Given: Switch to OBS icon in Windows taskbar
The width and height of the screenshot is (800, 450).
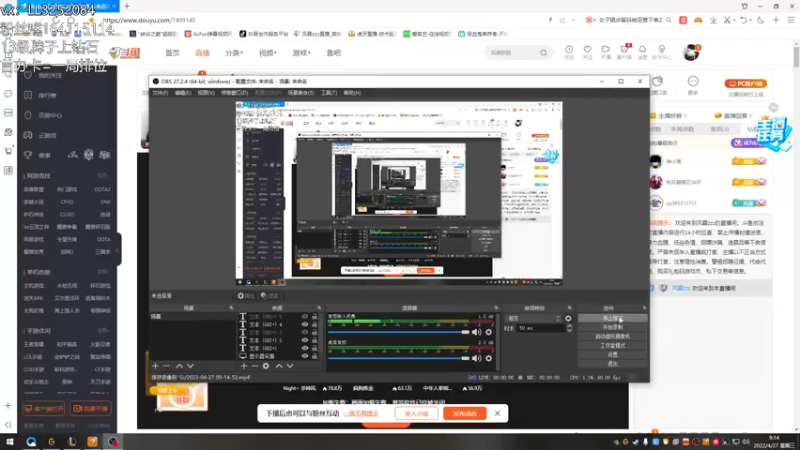Looking at the screenshot, I should [x=113, y=441].
